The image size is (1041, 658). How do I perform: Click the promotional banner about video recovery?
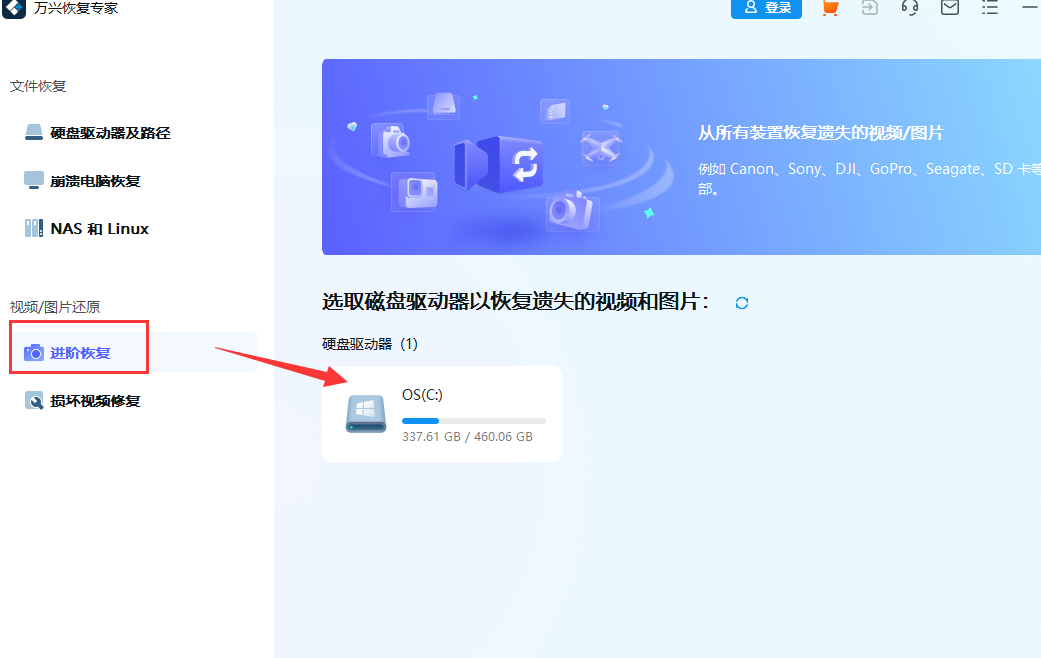(x=680, y=156)
